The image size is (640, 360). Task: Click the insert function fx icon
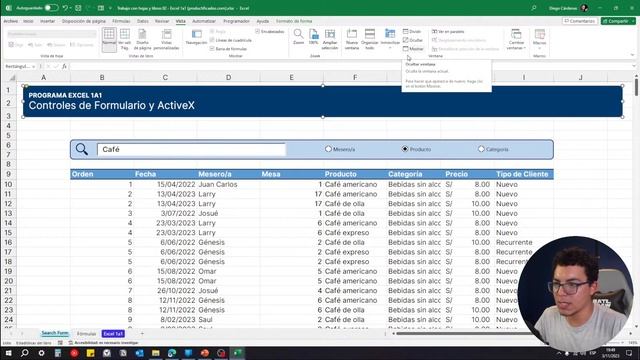pyautogui.click(x=64, y=66)
